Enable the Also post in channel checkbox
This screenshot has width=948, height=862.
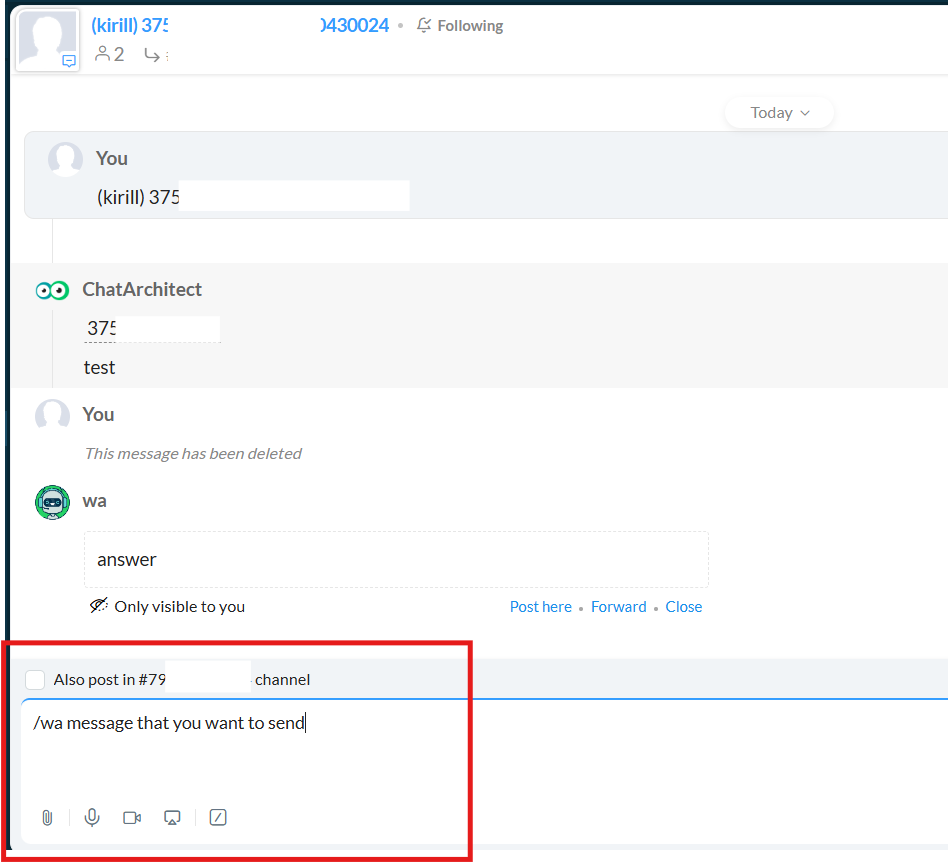35,680
